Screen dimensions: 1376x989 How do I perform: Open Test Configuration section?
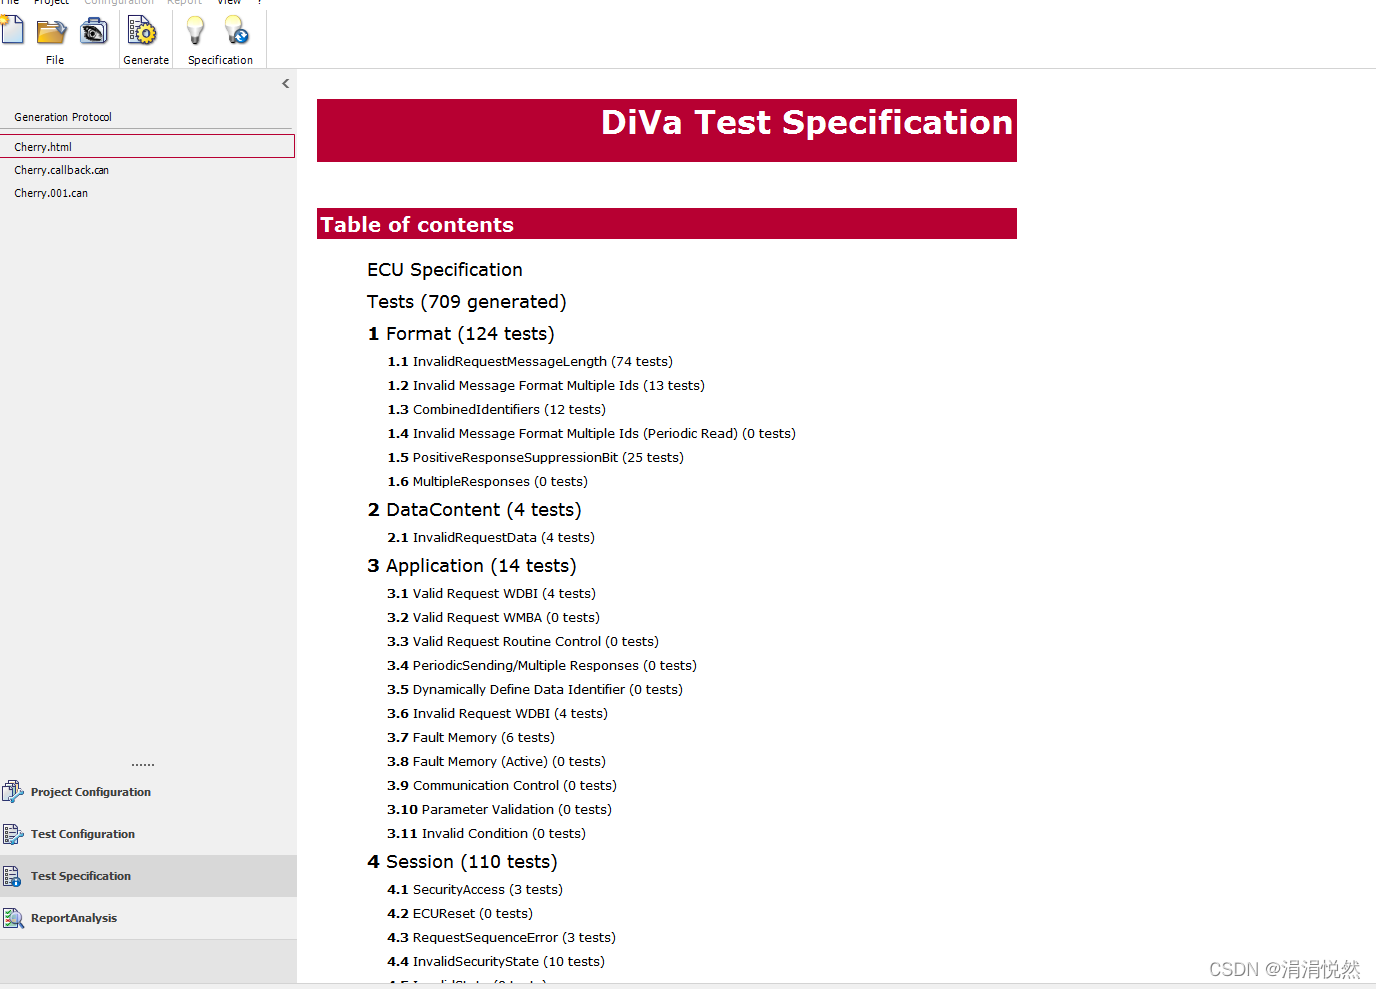coord(148,834)
